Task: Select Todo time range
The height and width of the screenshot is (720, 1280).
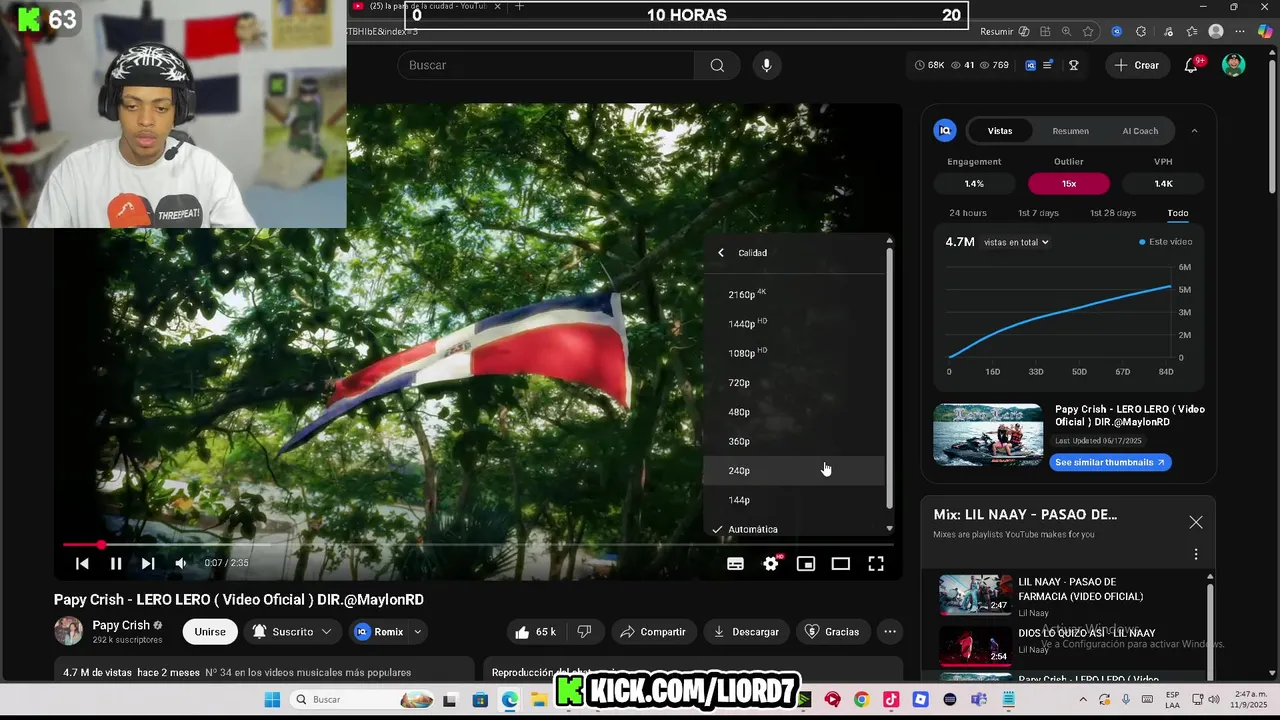Action: [1177, 213]
